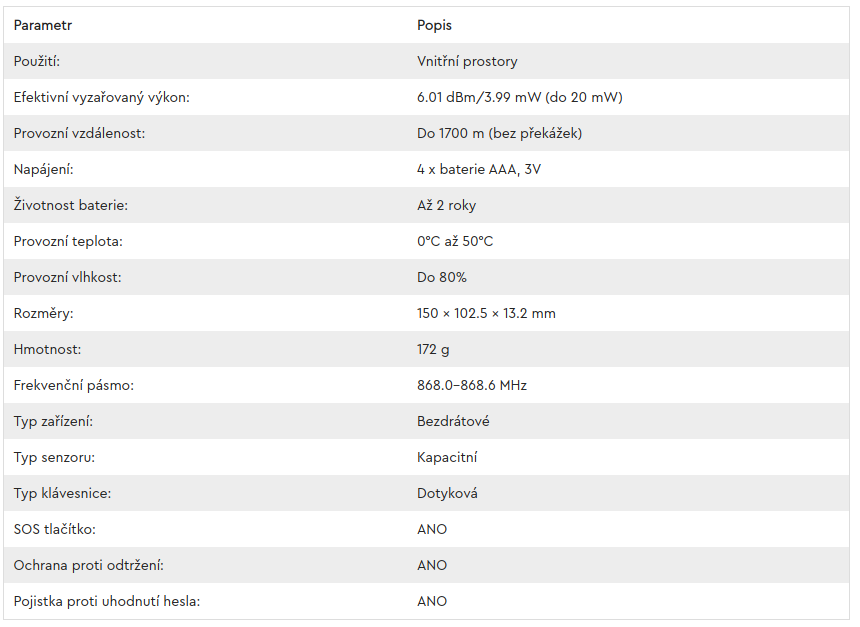The image size is (860, 627).
Task: Click the 4 x baterie AAA, 3V value
Action: (x=479, y=169)
